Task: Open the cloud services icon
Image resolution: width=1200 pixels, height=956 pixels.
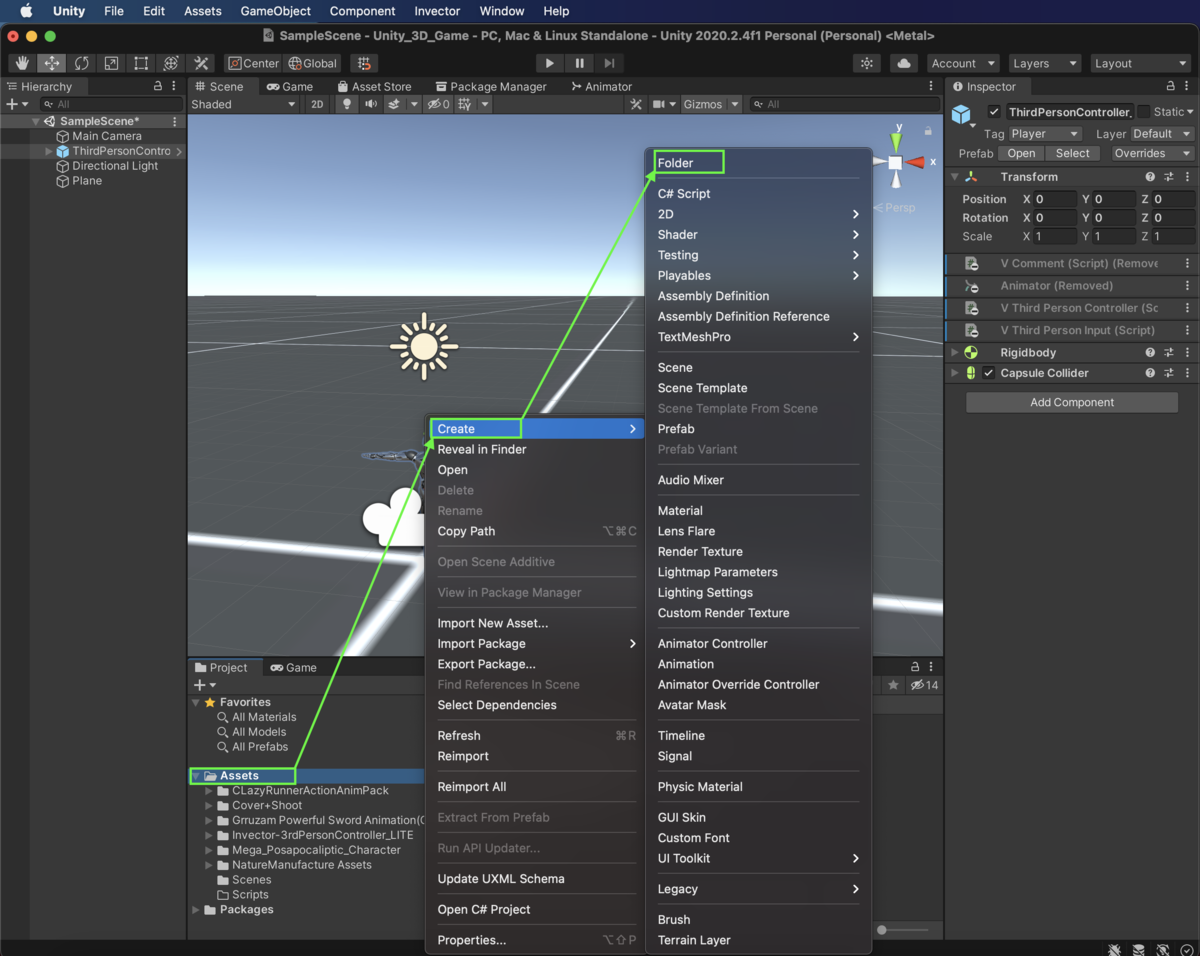Action: [x=904, y=63]
